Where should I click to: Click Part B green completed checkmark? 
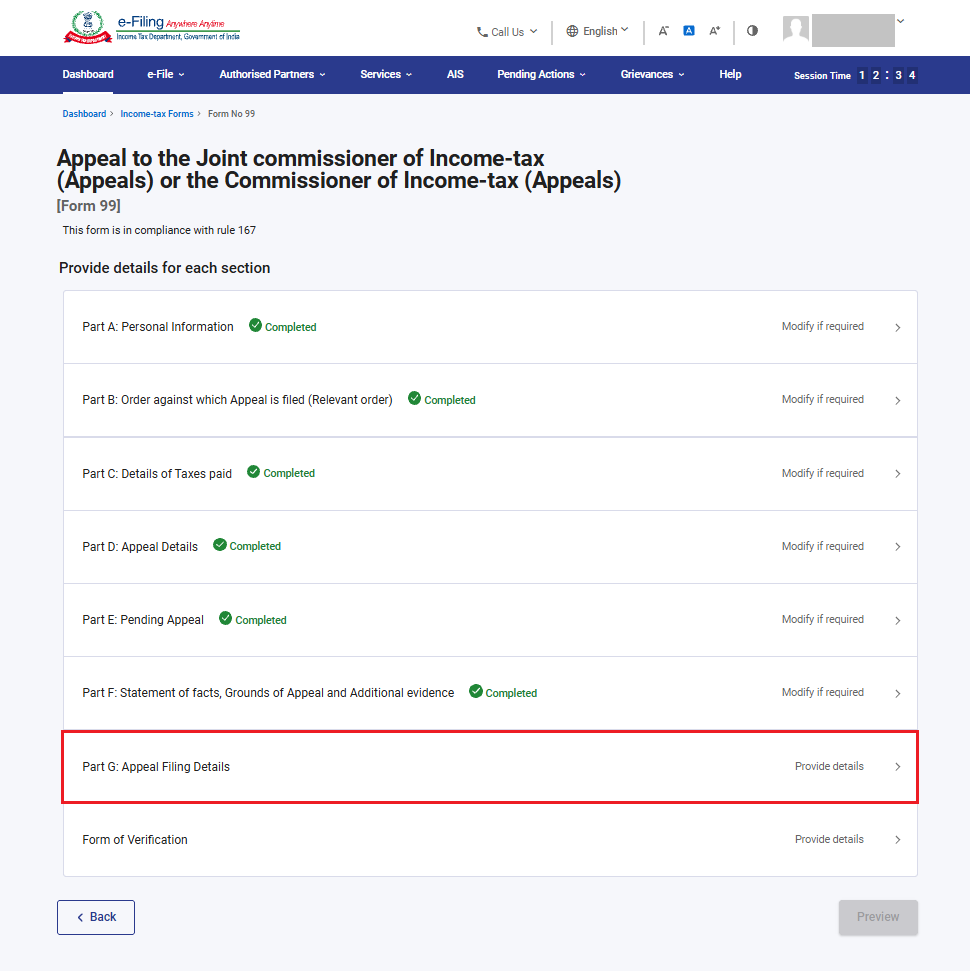(414, 398)
